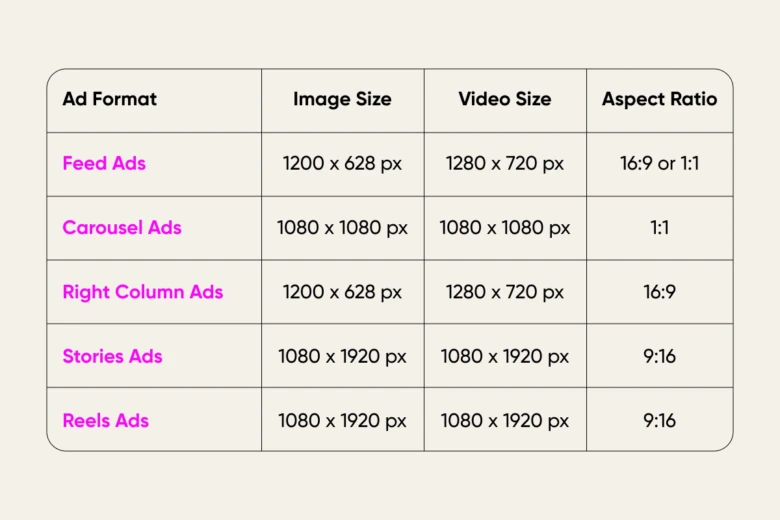Select the Right Column Ads link
This screenshot has height=520, width=780.
pos(142,292)
